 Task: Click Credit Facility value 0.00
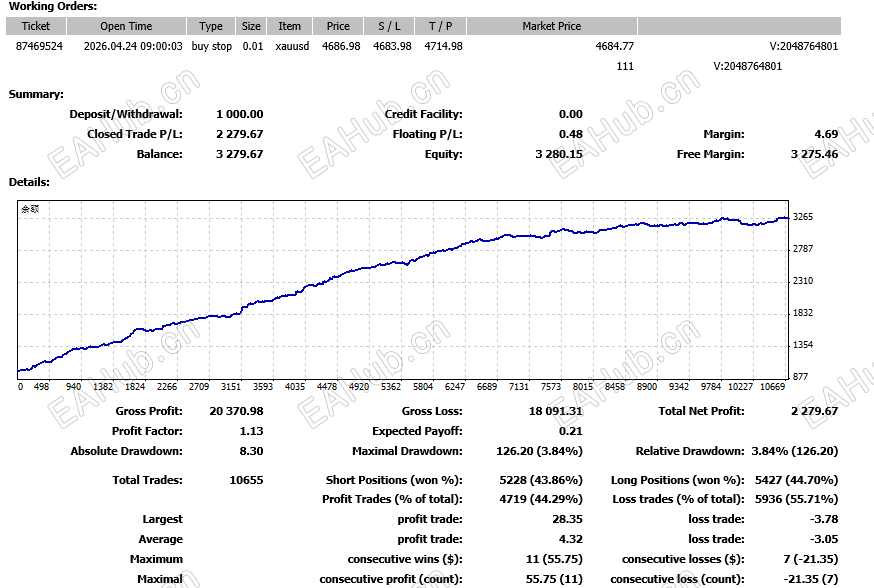pyautogui.click(x=571, y=114)
